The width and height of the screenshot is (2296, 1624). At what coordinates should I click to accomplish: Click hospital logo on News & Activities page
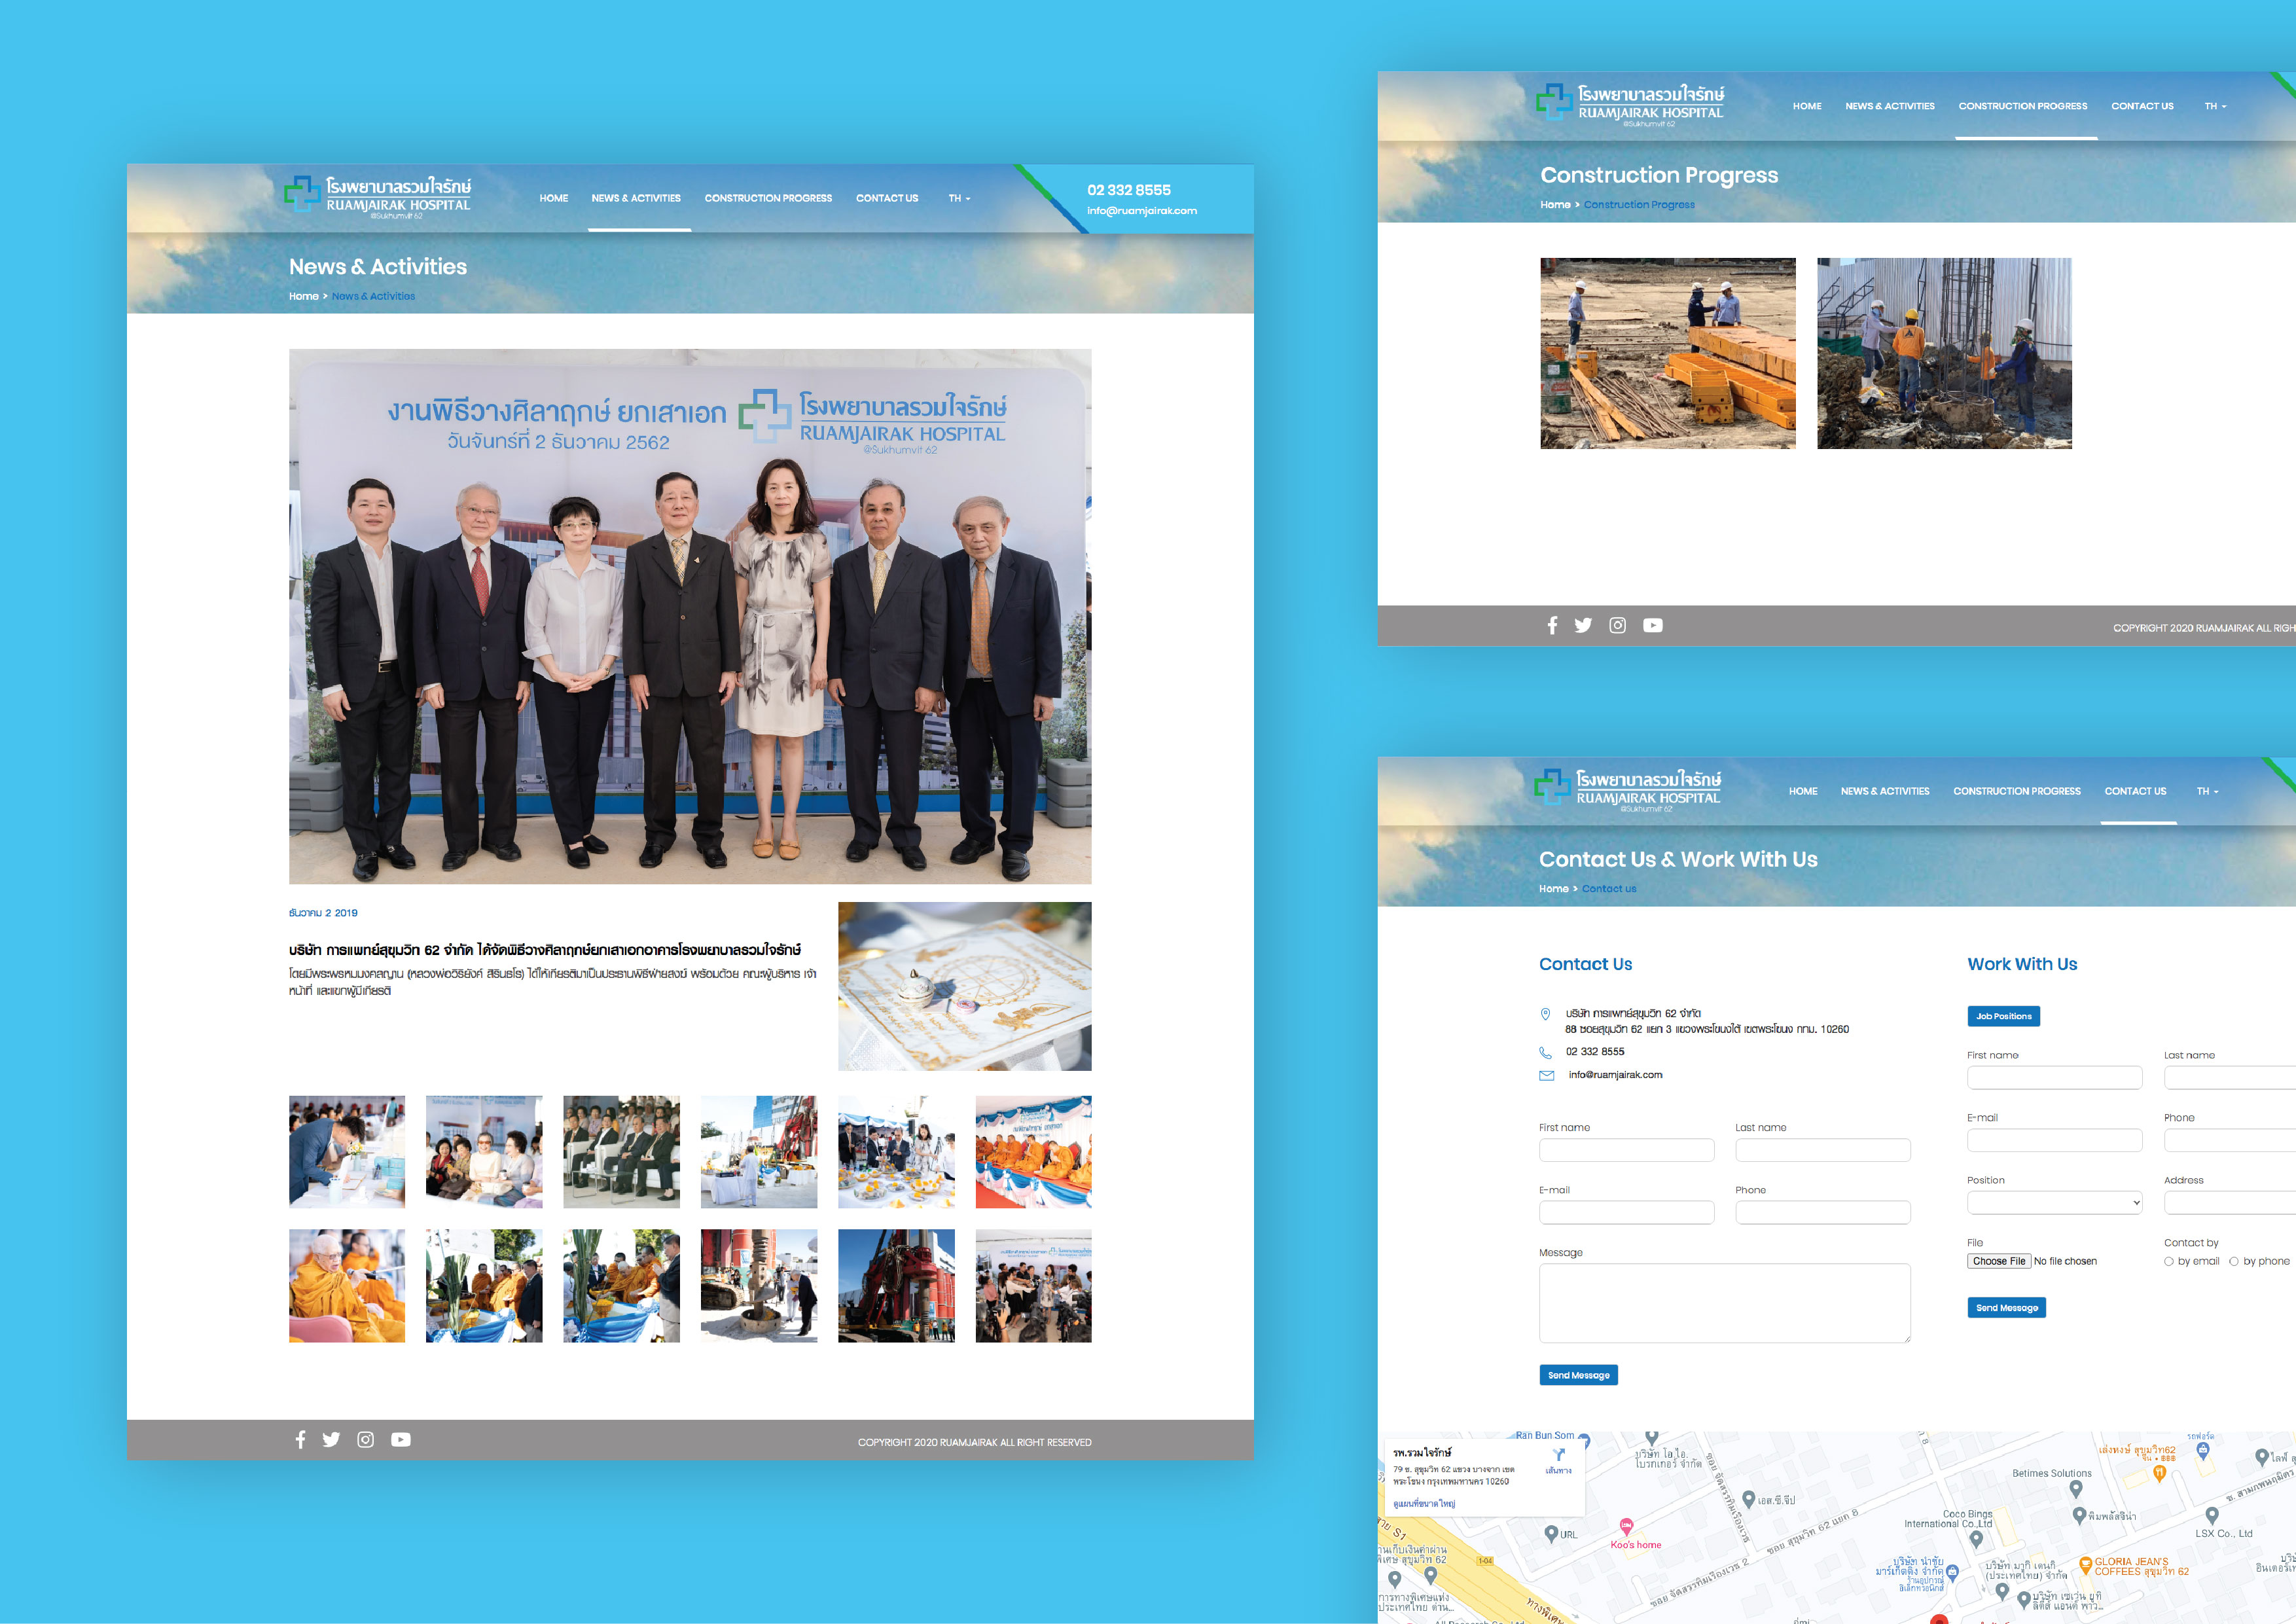377,197
